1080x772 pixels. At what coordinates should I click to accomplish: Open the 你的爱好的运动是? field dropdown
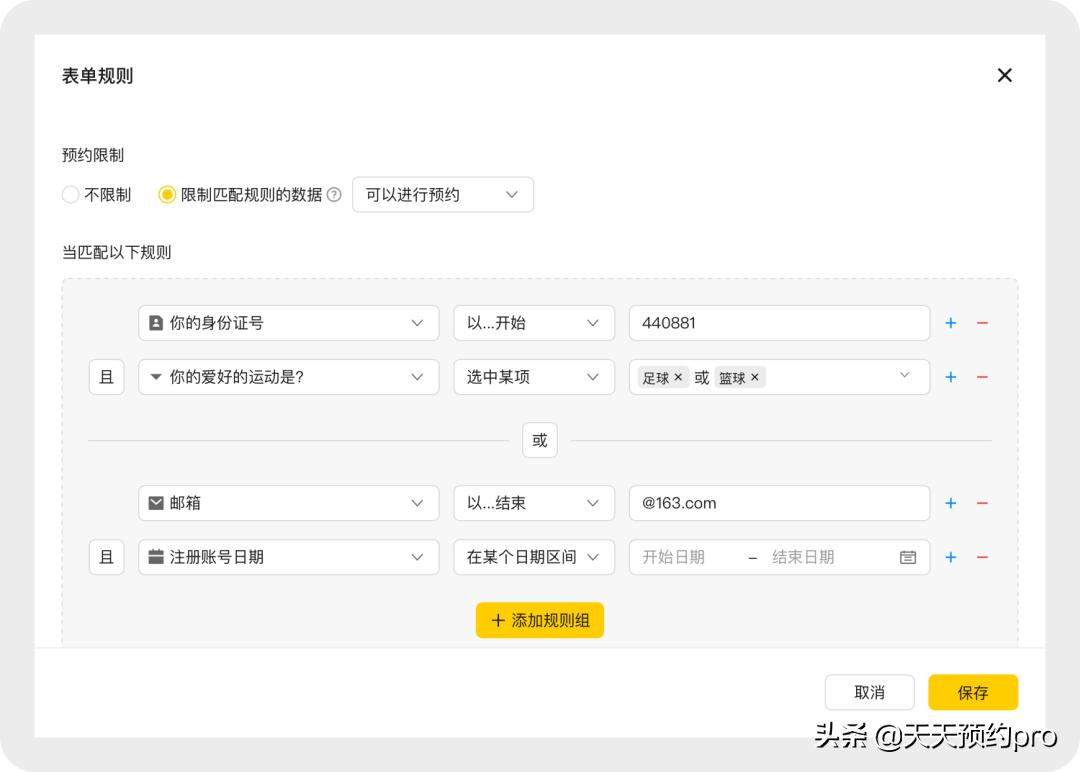point(288,377)
